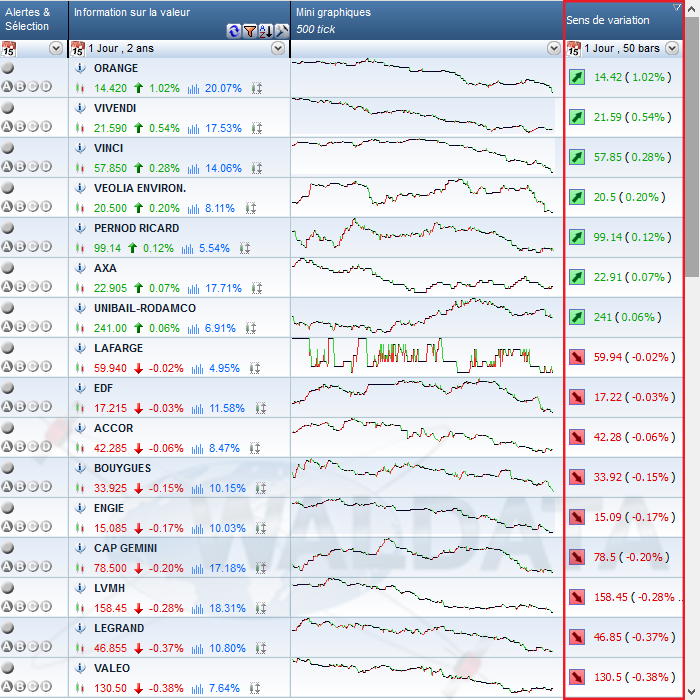Click the refresh icon in Information header
The image size is (700, 700).
[x=233, y=31]
